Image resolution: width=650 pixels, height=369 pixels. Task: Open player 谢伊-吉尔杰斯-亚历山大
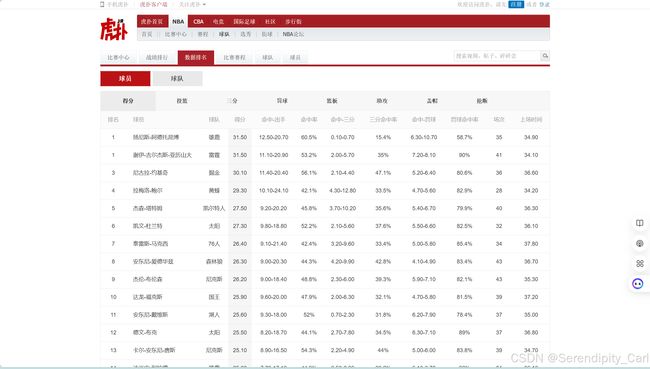[x=162, y=155]
